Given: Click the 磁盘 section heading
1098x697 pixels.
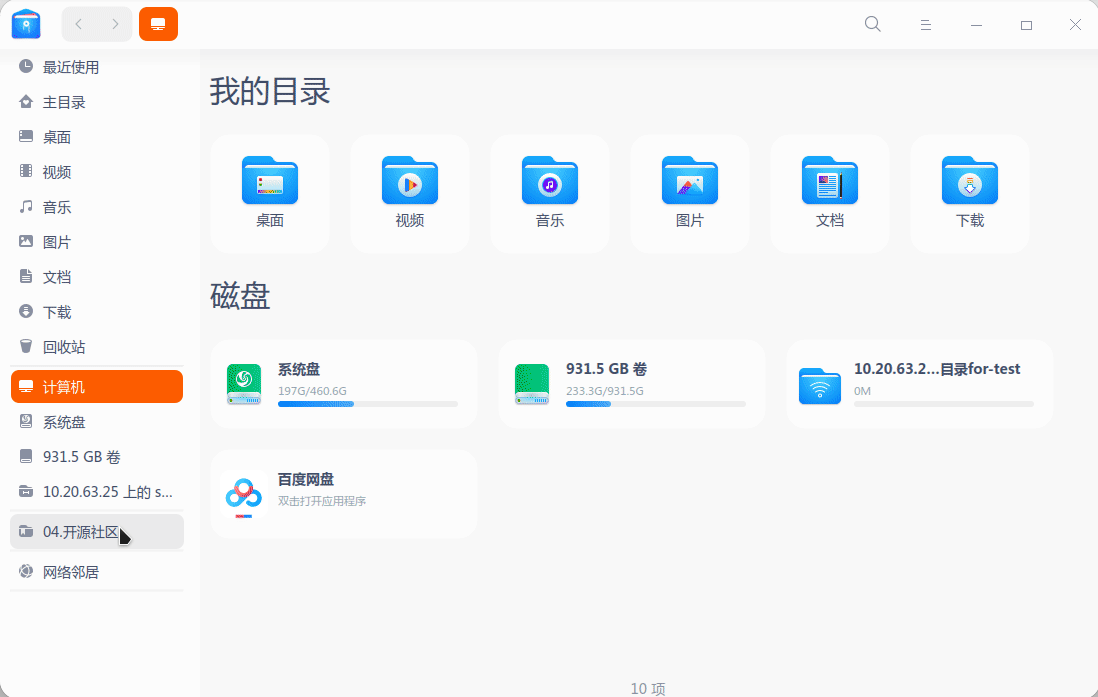Looking at the screenshot, I should click(x=240, y=296).
